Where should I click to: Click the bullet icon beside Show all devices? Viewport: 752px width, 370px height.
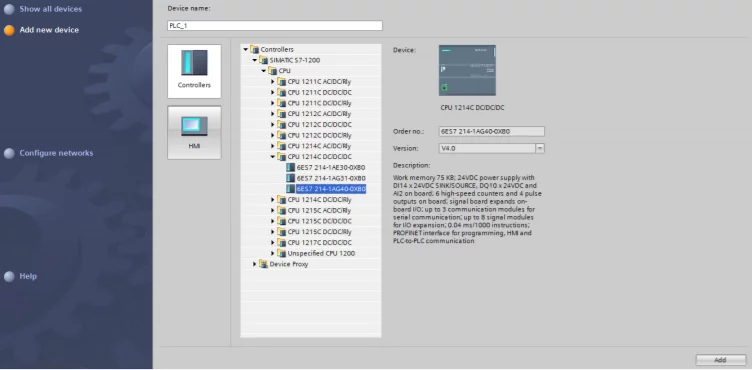tap(9, 9)
